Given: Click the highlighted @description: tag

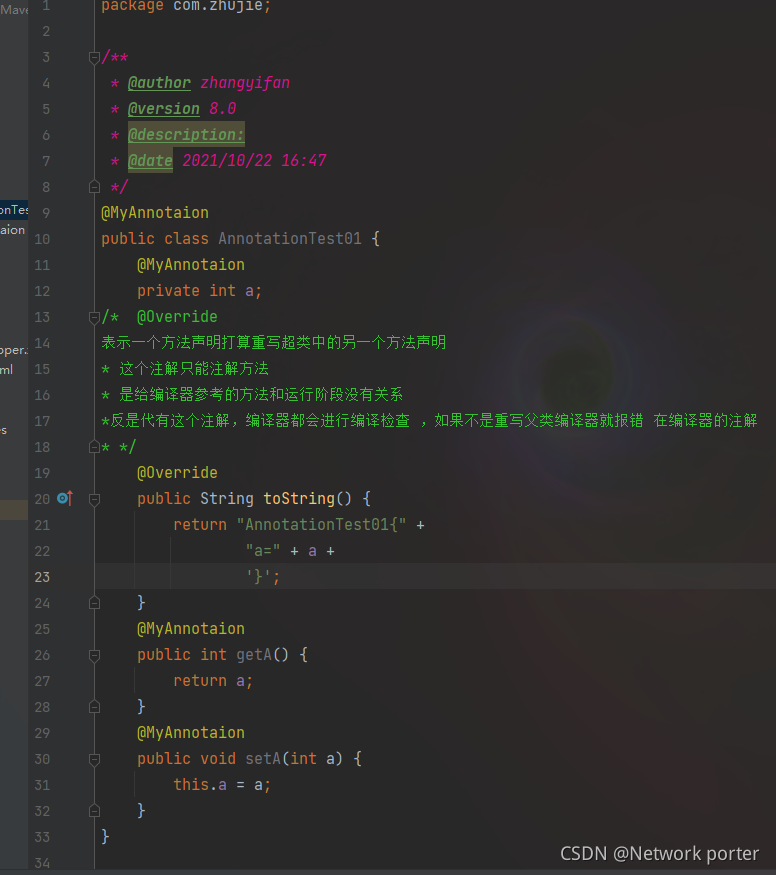Looking at the screenshot, I should coord(186,134).
